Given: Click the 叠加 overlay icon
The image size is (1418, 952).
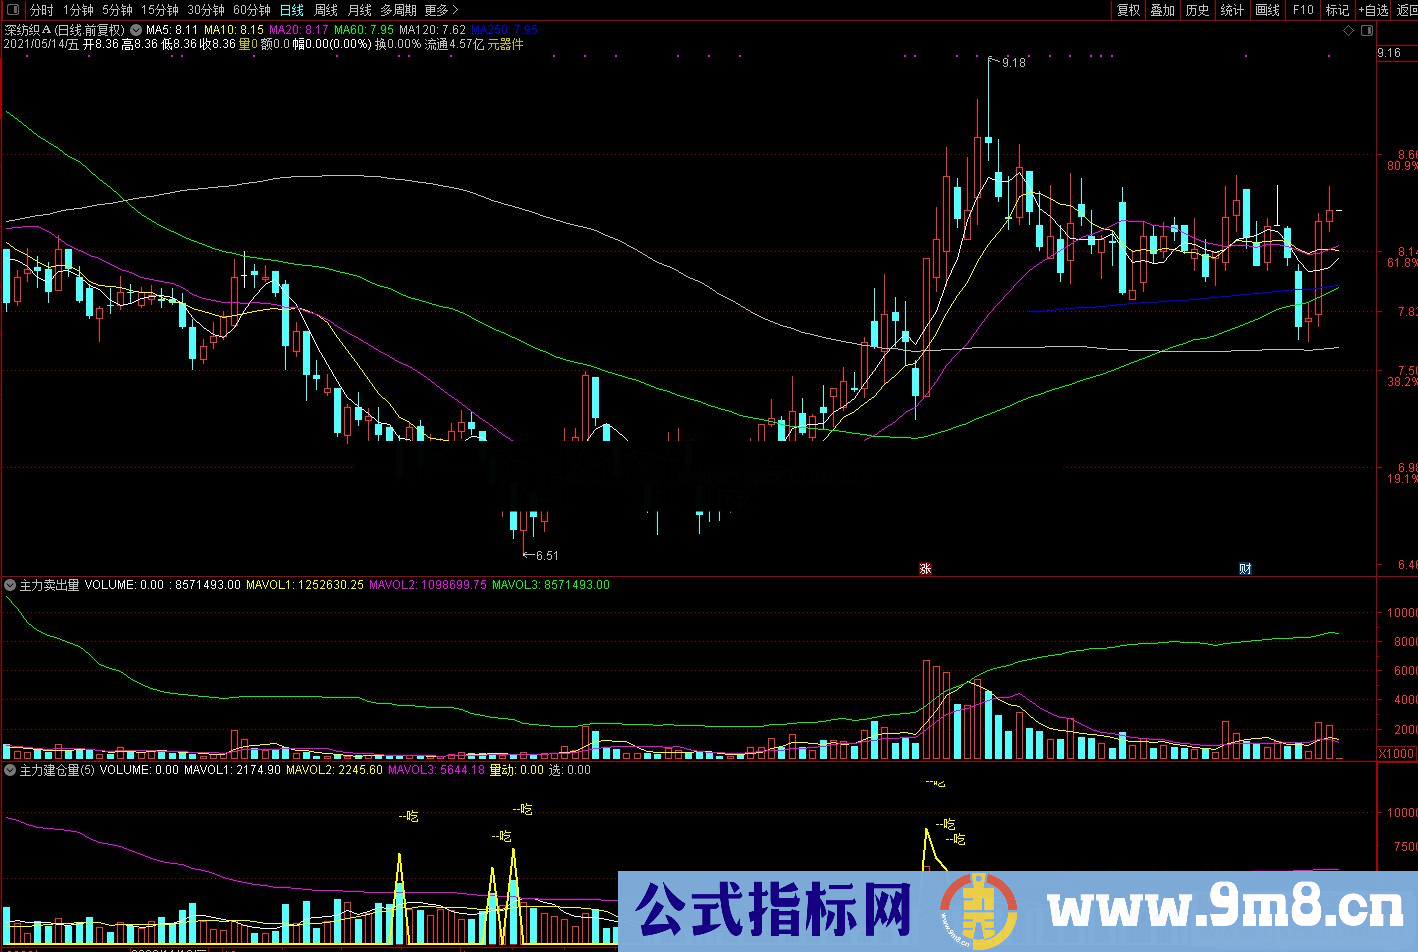Looking at the screenshot, I should pyautogui.click(x=1162, y=10).
